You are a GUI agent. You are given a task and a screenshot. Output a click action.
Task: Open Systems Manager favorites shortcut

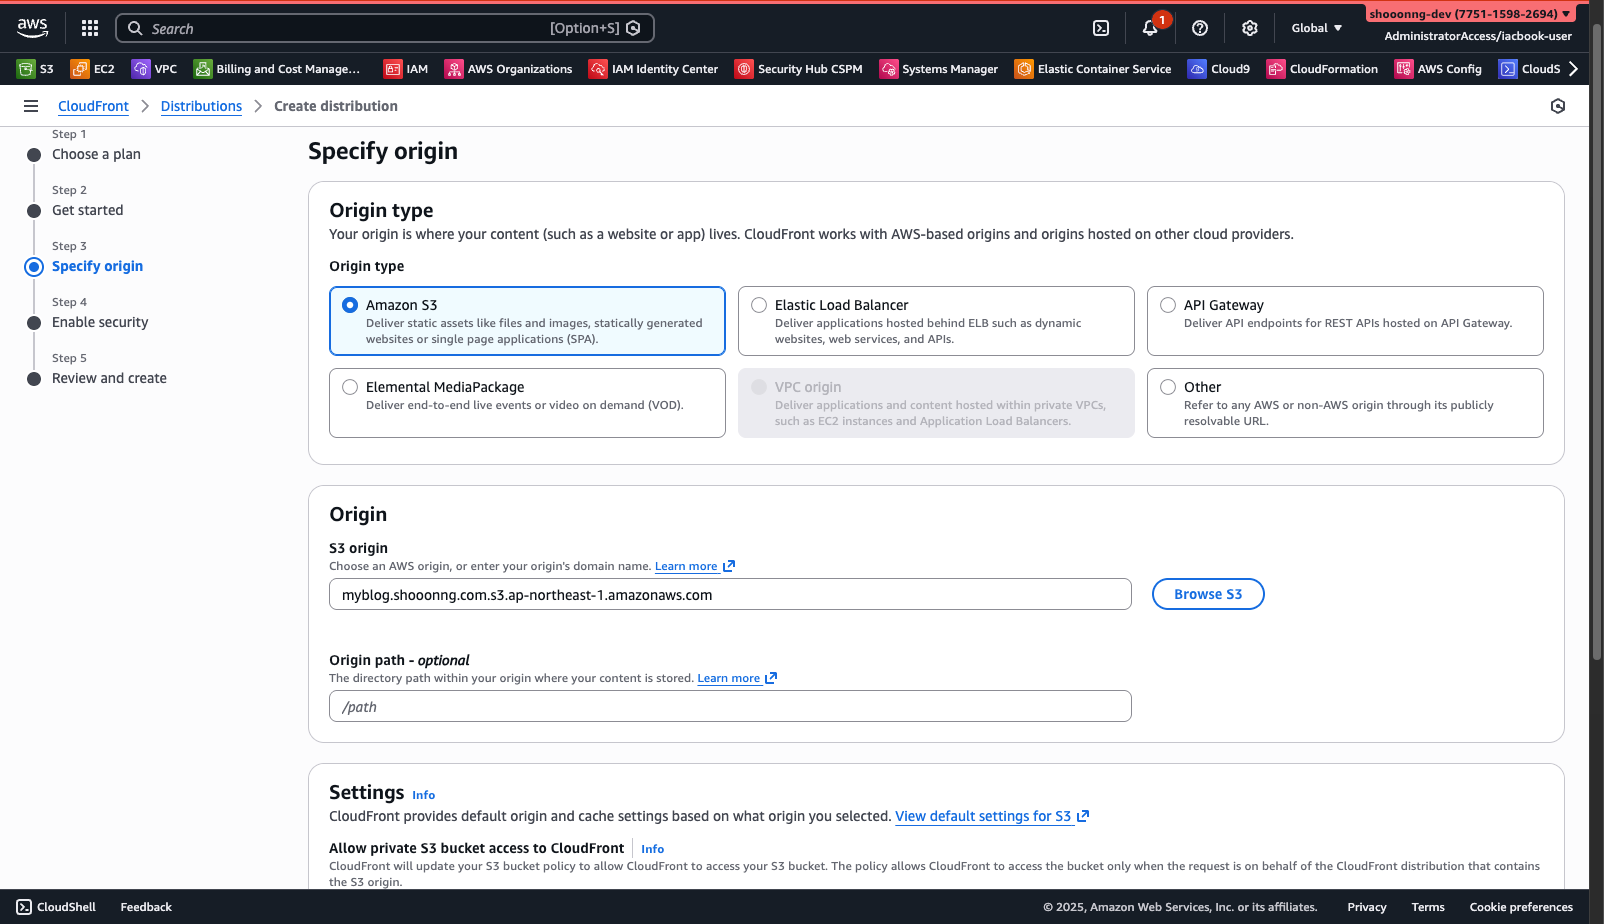[939, 69]
